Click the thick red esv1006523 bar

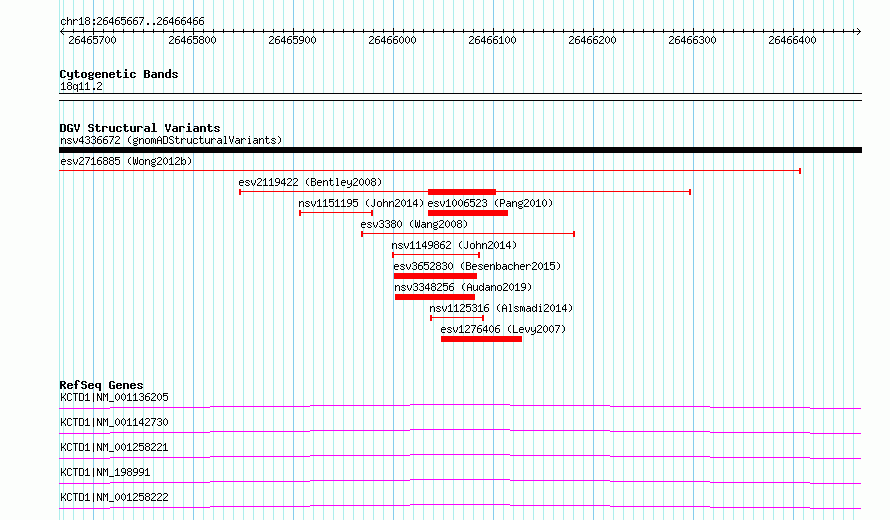(468, 213)
